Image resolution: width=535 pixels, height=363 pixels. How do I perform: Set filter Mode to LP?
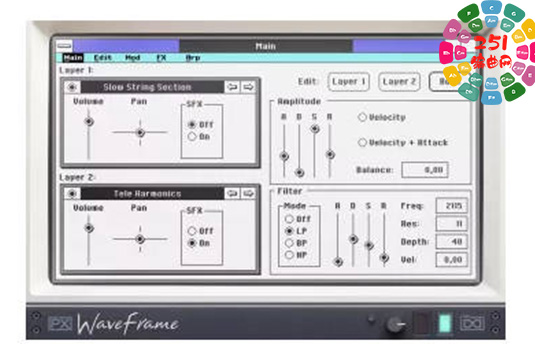pos(289,231)
